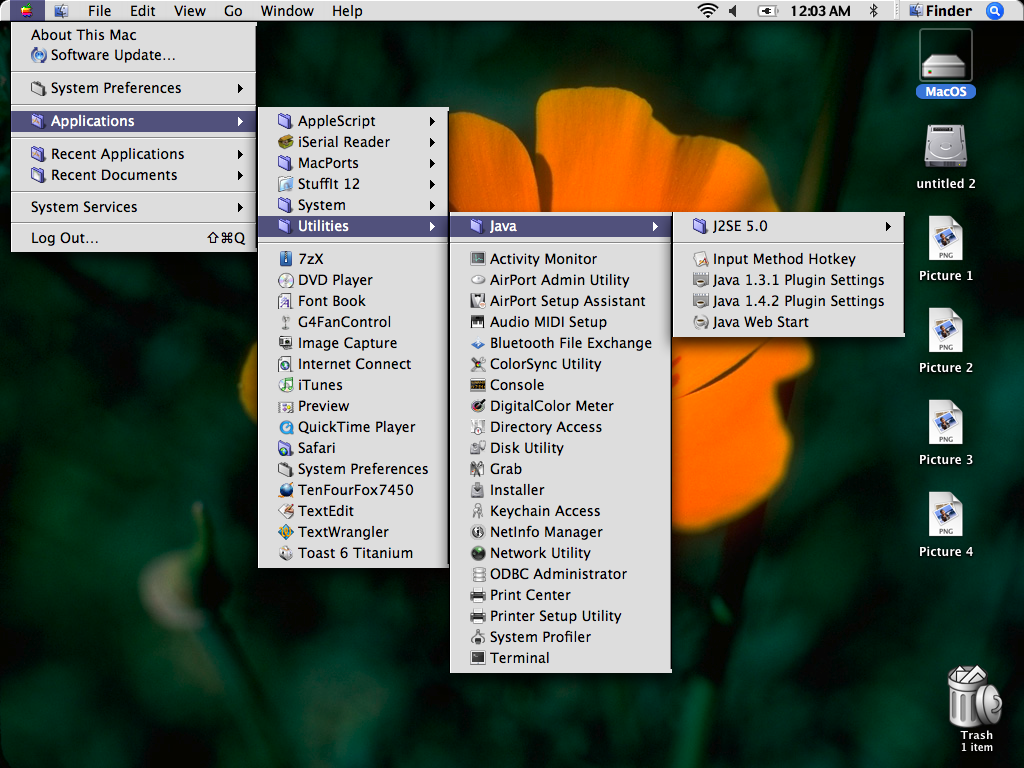Click the Bluetooth icon in menu bar

(x=874, y=10)
